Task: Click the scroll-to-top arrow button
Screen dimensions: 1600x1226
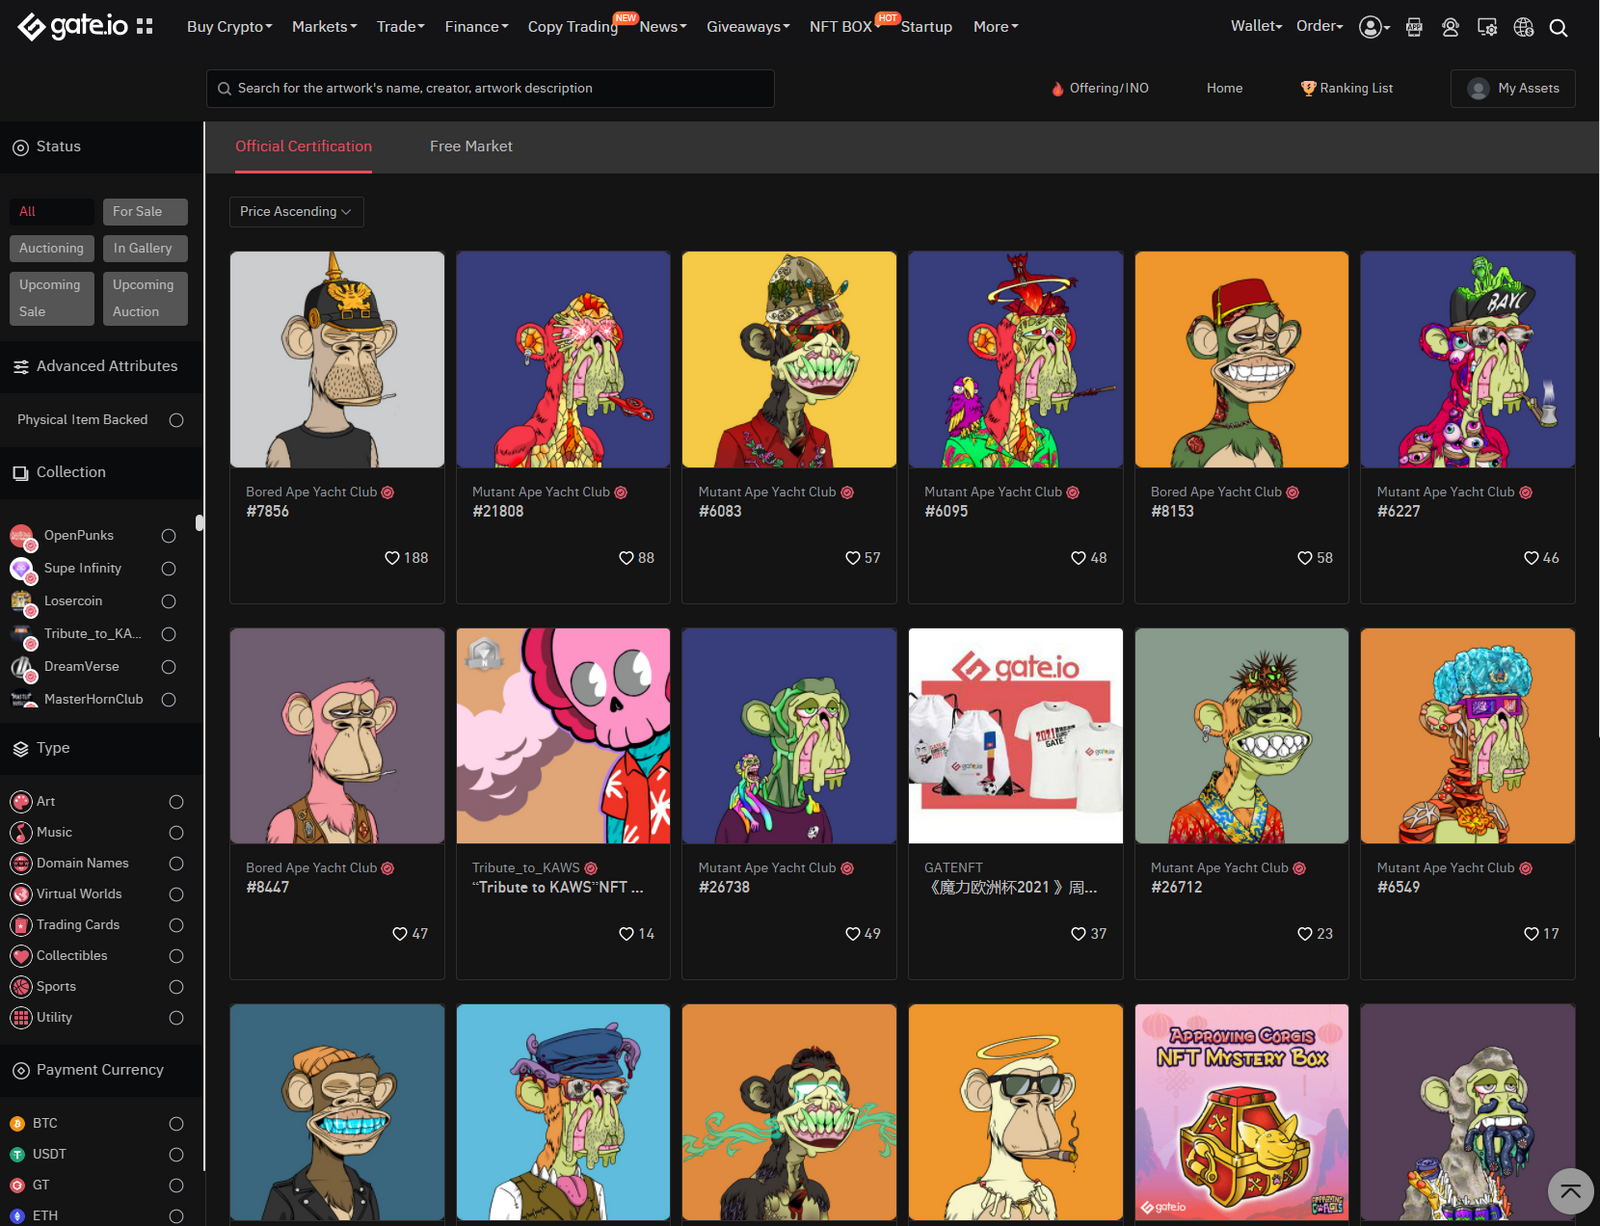Action: [1570, 1191]
